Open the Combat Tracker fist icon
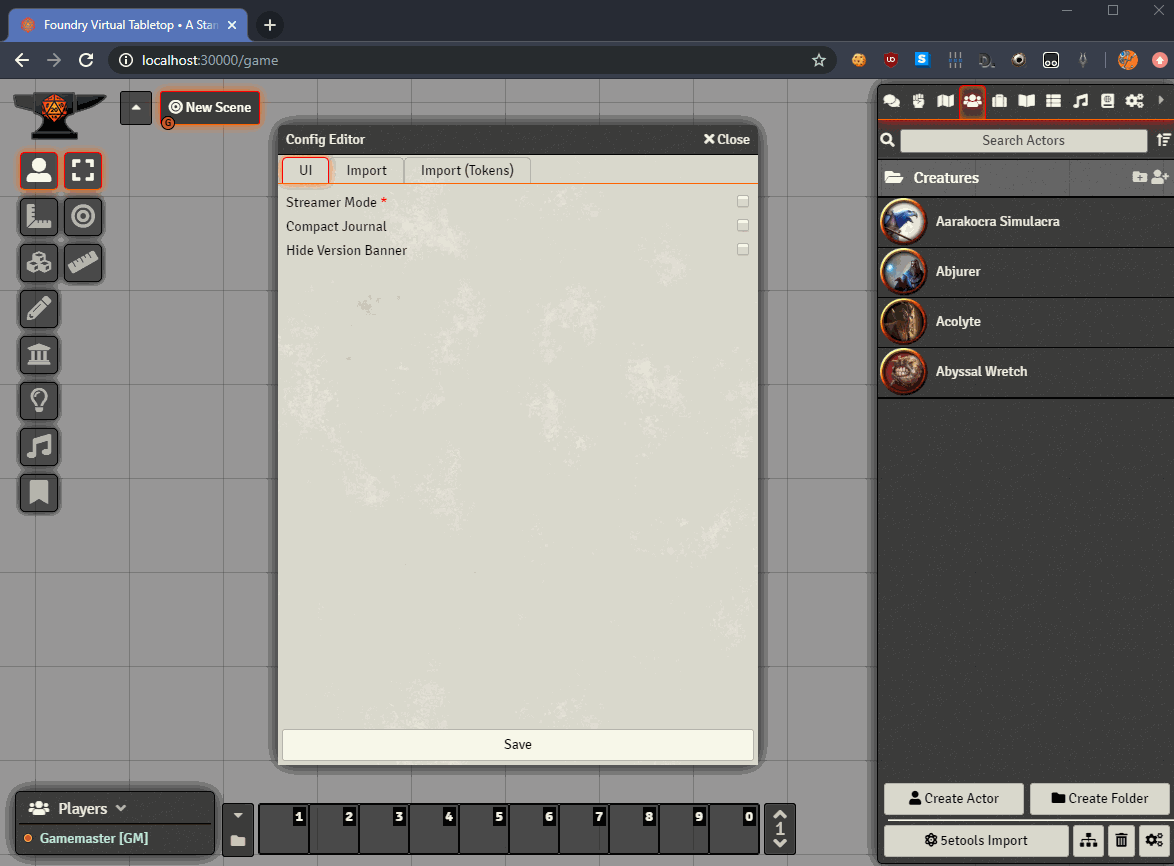Viewport: 1174px width, 866px height. 918,101
